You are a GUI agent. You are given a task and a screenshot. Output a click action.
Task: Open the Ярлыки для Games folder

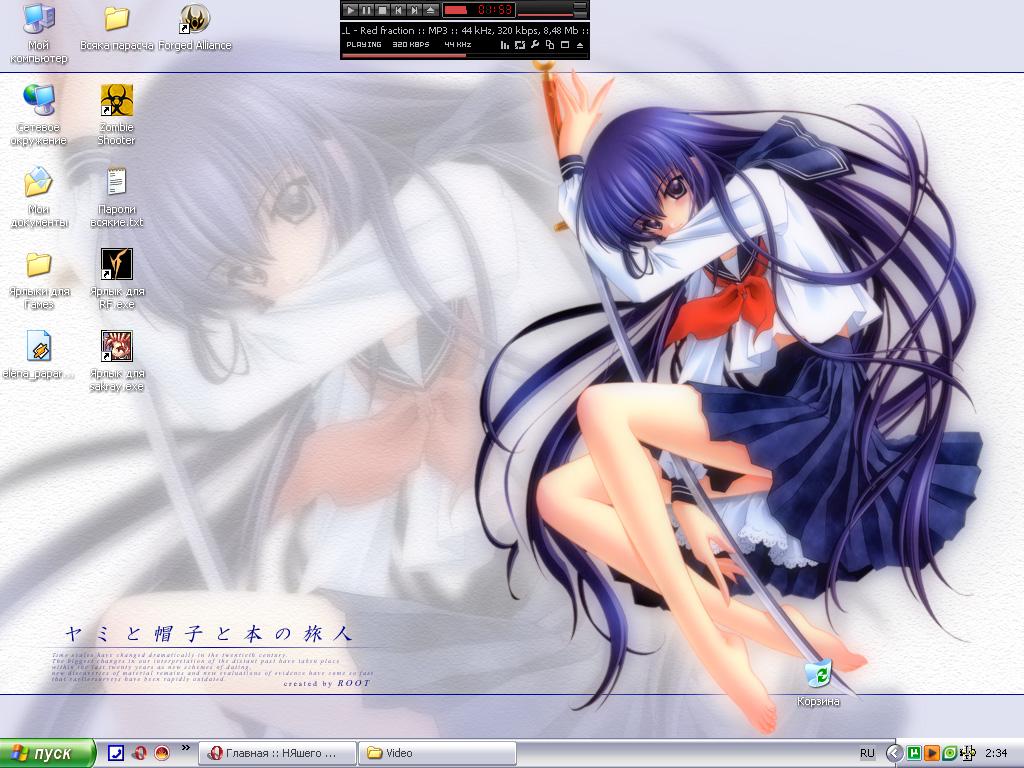[39, 280]
